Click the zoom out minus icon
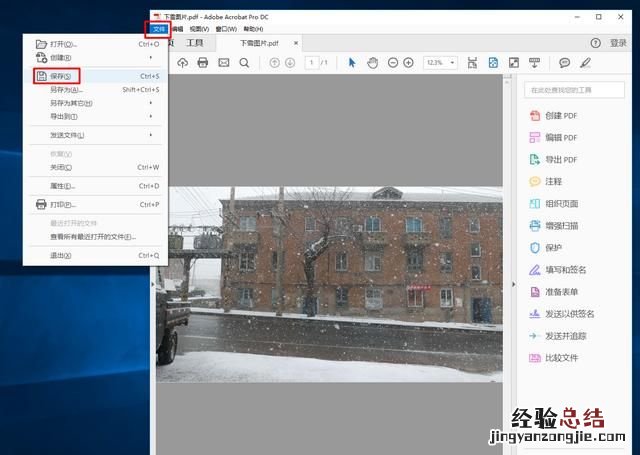Screen dimensions: 640x455 [x=393, y=62]
